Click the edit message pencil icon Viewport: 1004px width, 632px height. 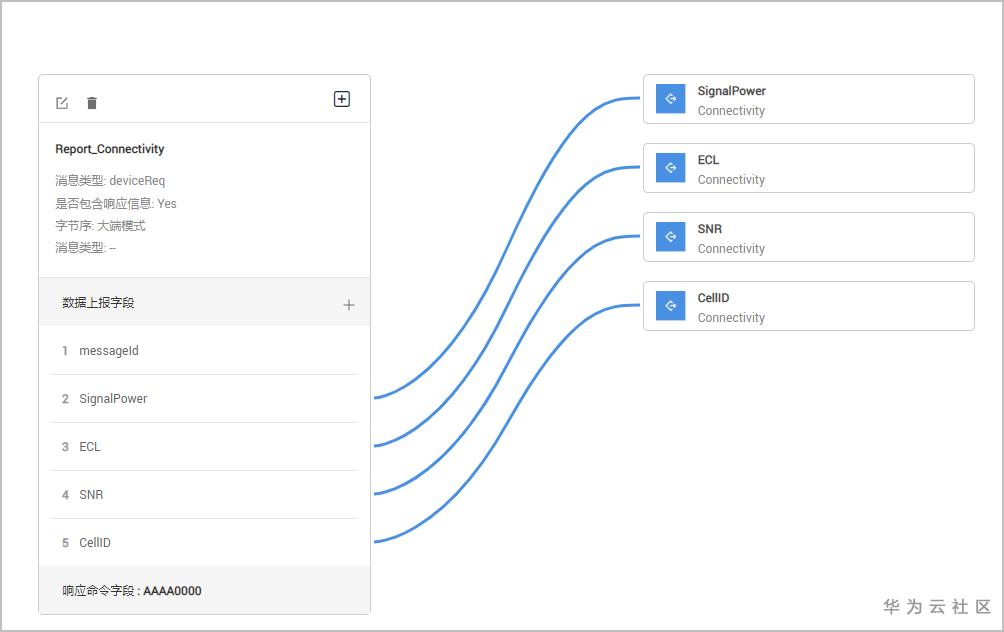62,103
